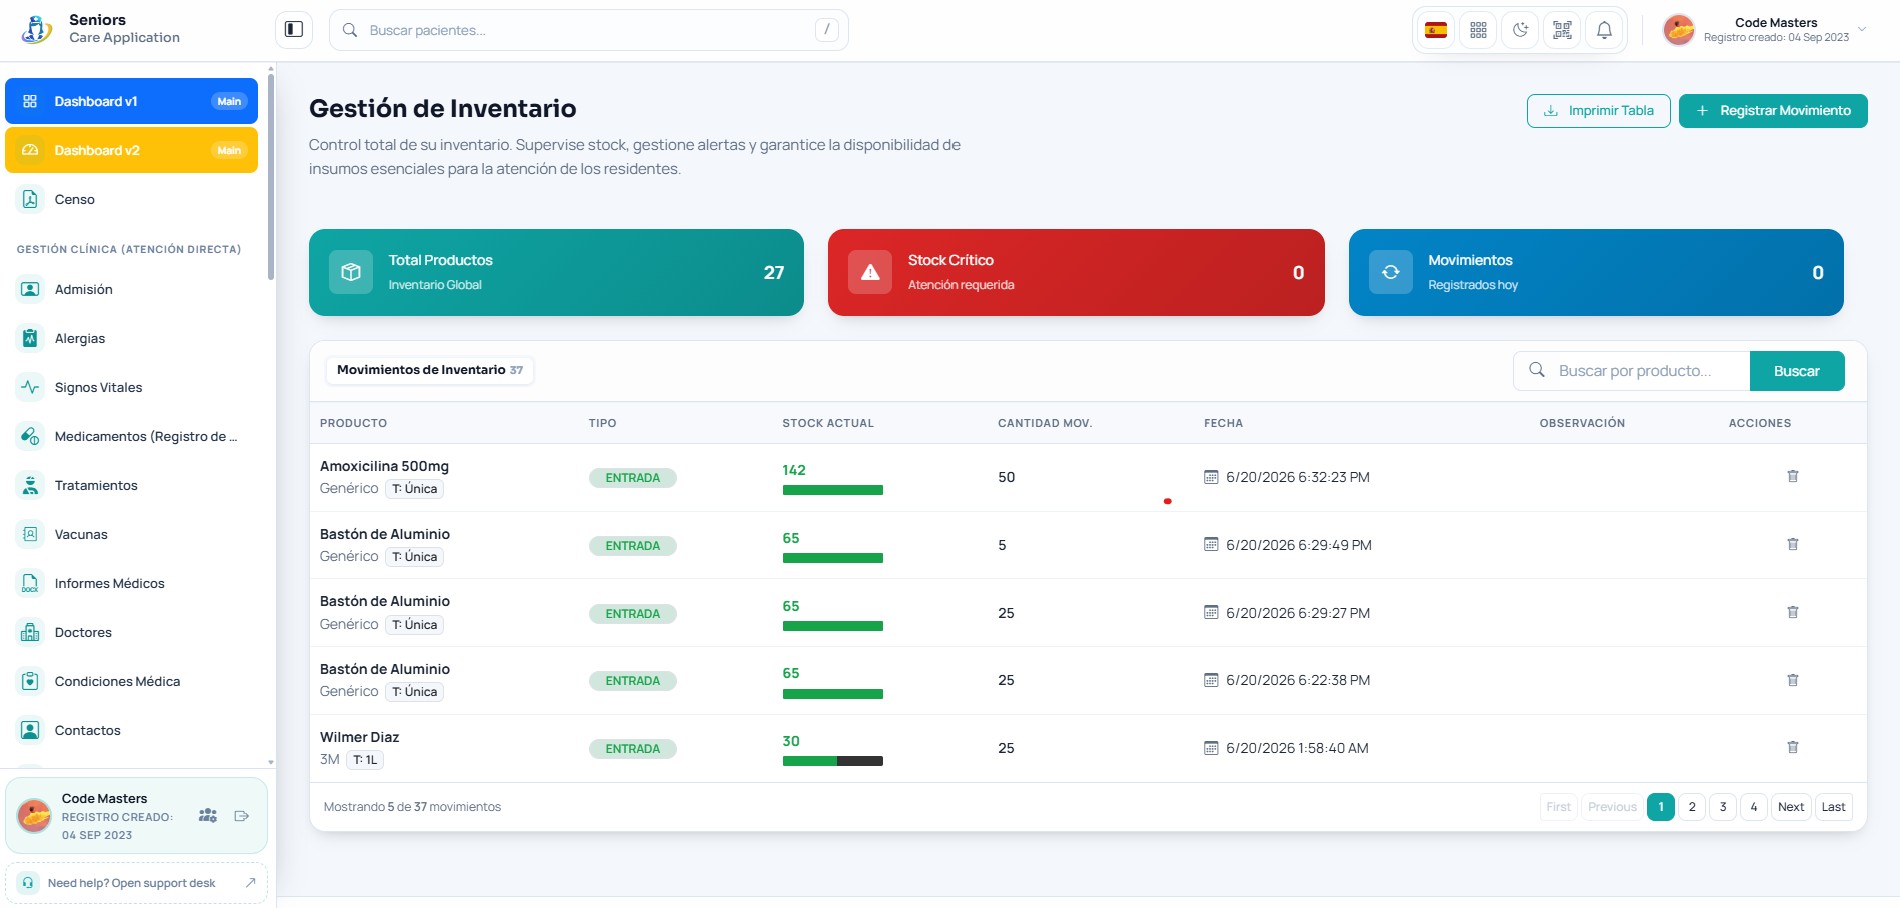Click Next pagination button
The width and height of the screenshot is (1900, 908).
tap(1791, 807)
